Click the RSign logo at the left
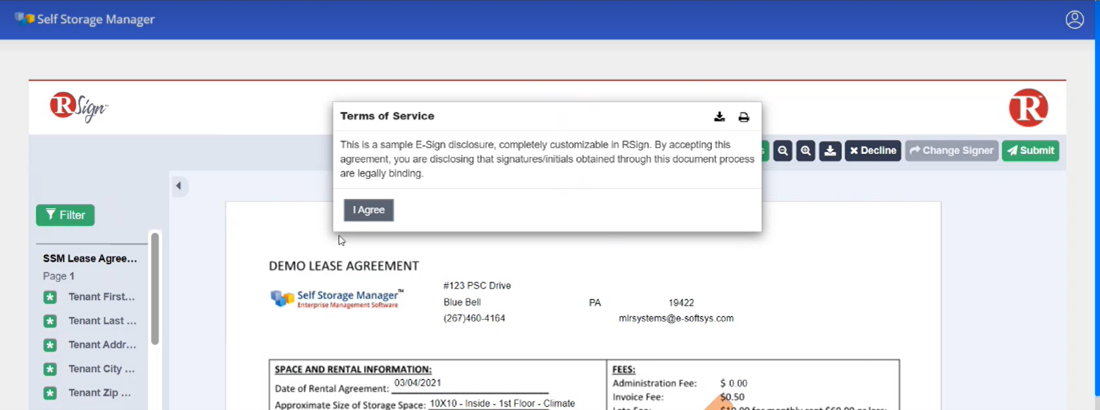 point(79,107)
